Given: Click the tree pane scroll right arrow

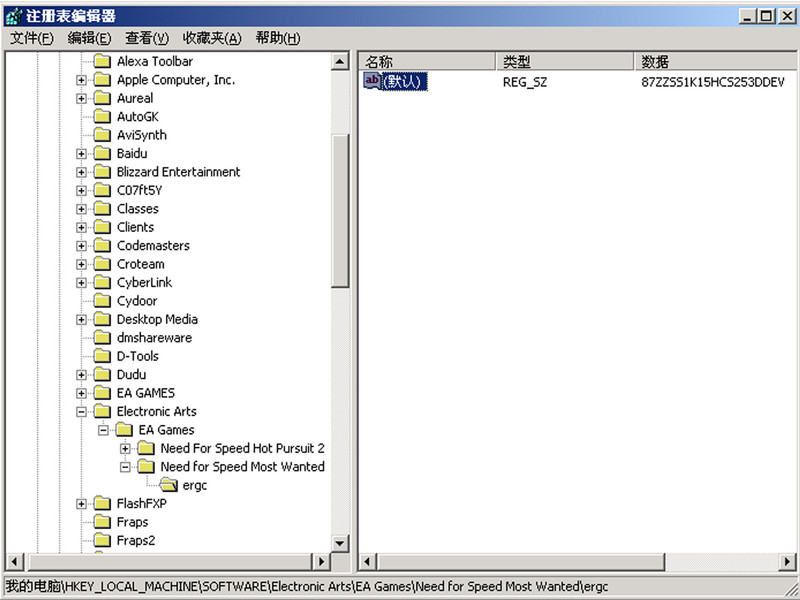Looking at the screenshot, I should point(321,562).
